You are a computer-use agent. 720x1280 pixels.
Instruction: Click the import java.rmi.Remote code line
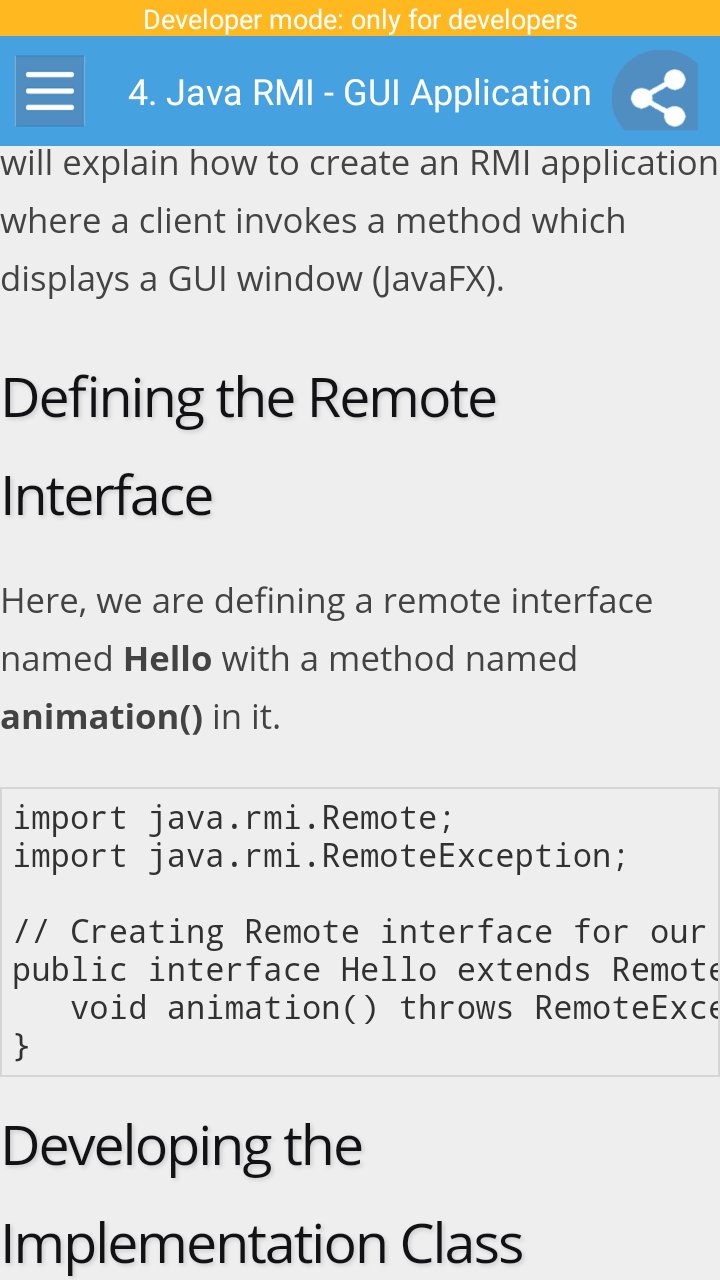tap(234, 818)
